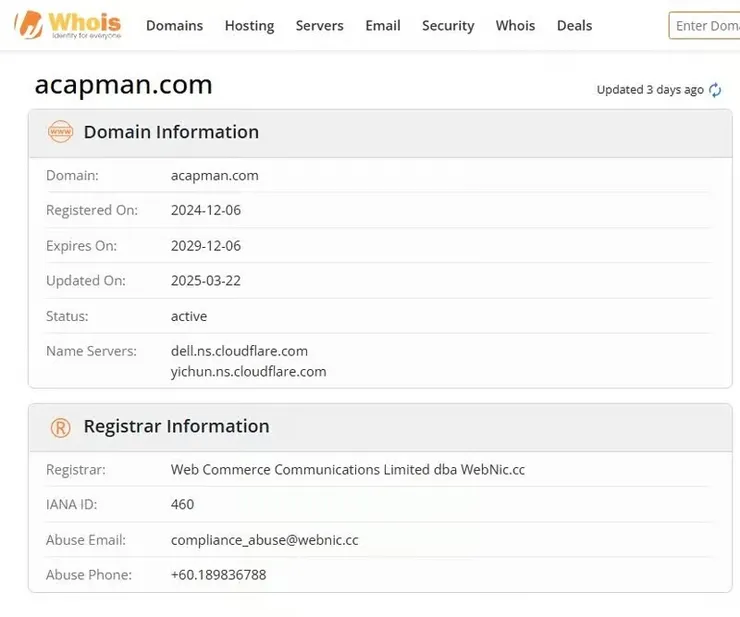740x617 pixels.
Task: Click the Updated 3 days ago text
Action: coord(650,90)
